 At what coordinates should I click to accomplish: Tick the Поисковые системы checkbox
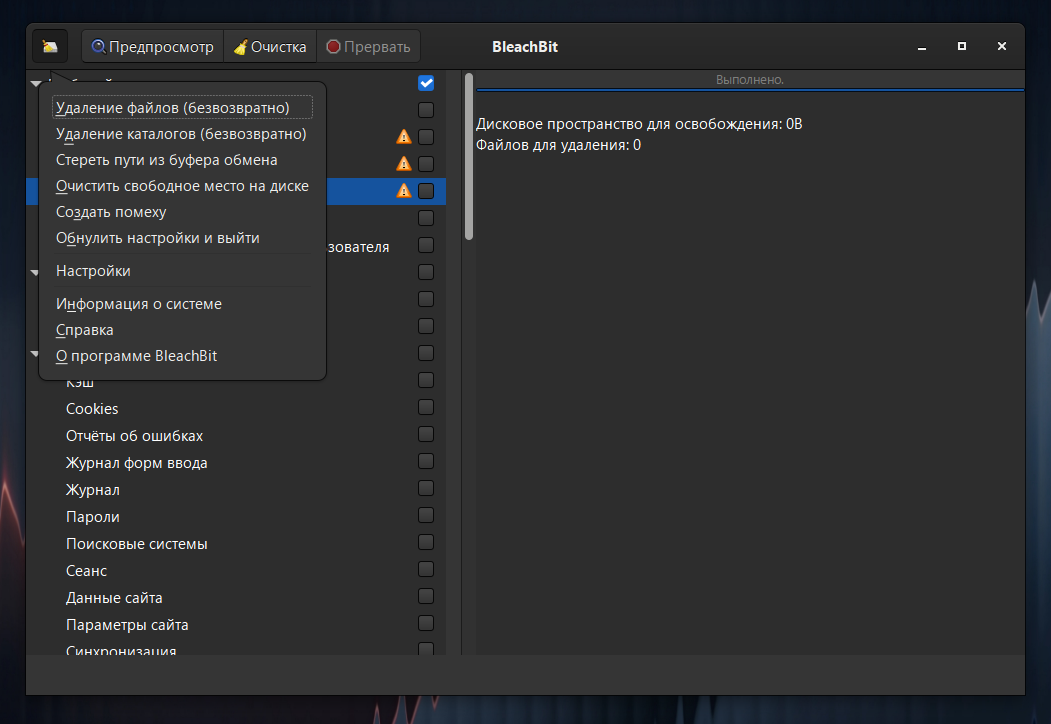[426, 542]
